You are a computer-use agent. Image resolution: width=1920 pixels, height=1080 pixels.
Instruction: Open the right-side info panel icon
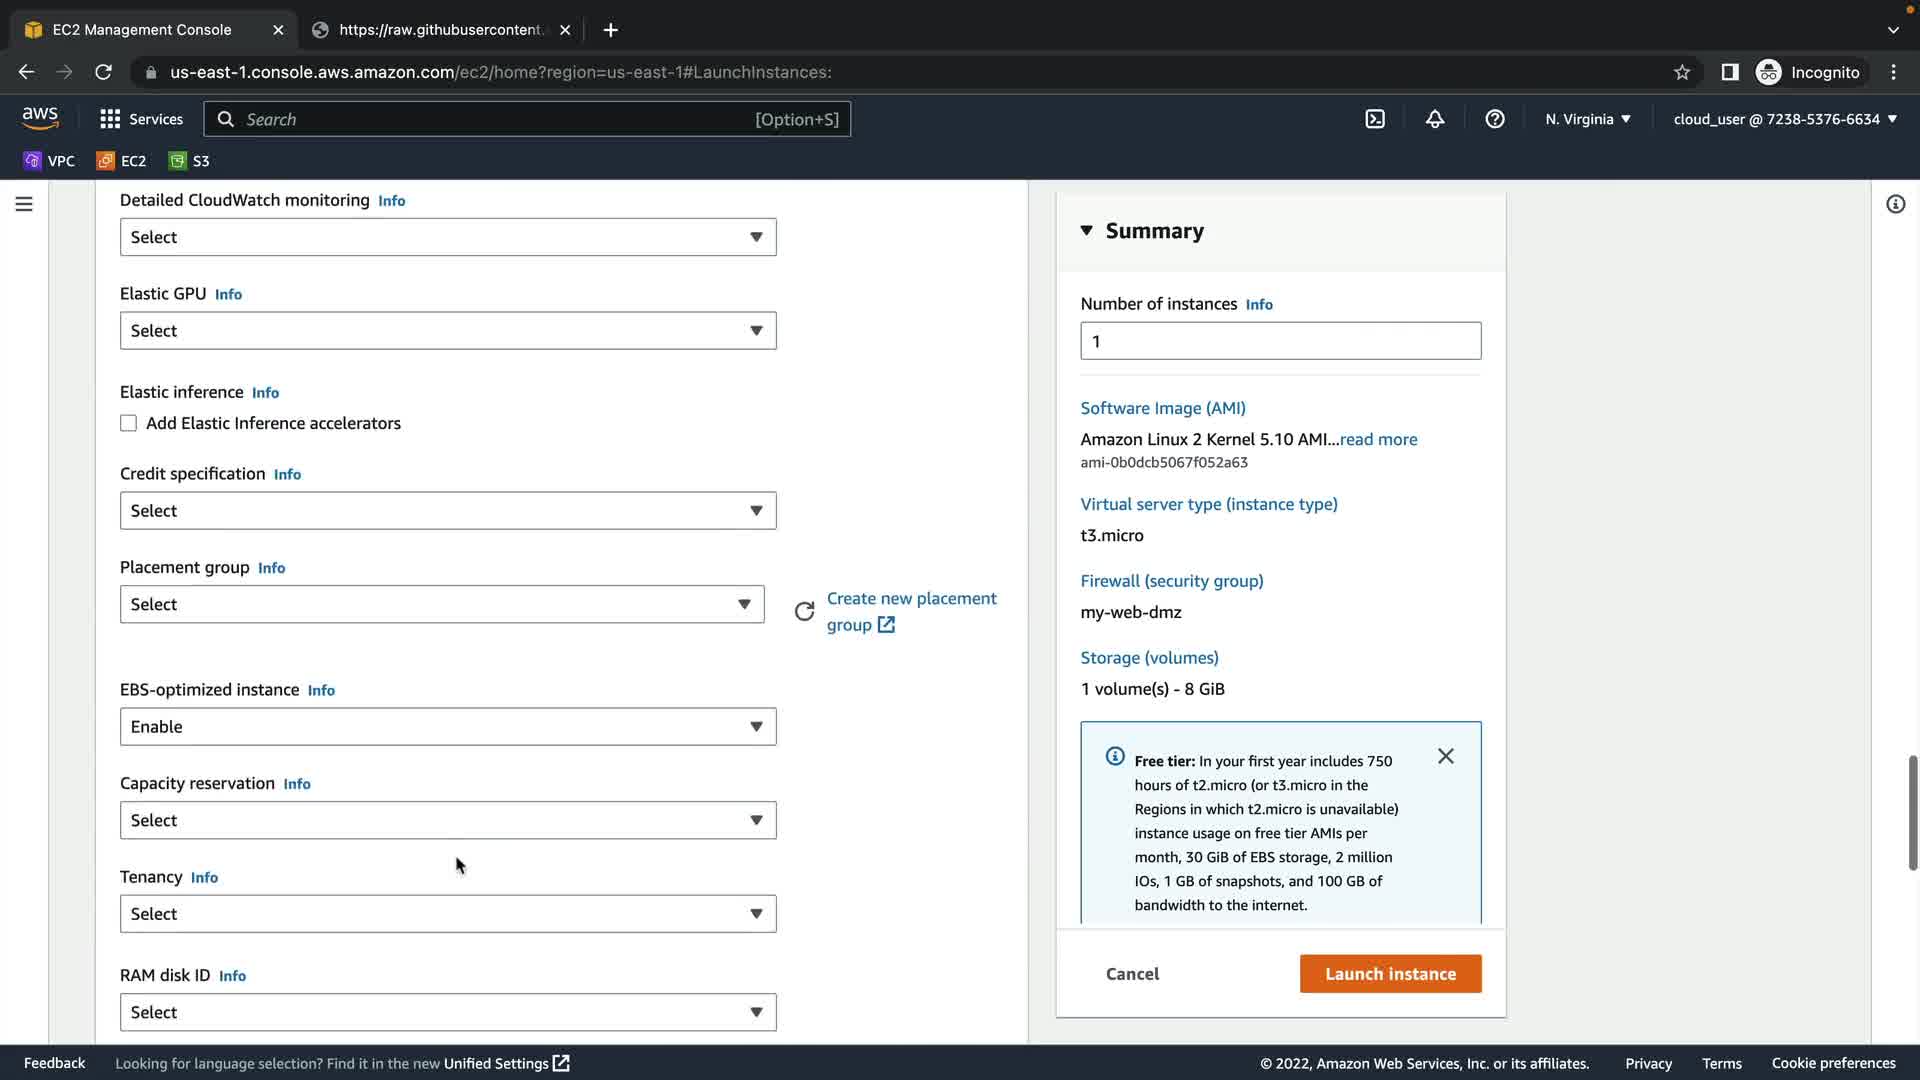tap(1895, 204)
